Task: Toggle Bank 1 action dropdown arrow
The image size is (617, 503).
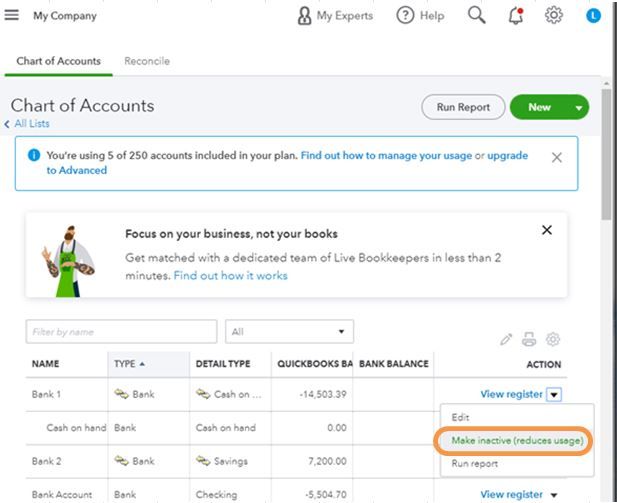Action: (554, 394)
